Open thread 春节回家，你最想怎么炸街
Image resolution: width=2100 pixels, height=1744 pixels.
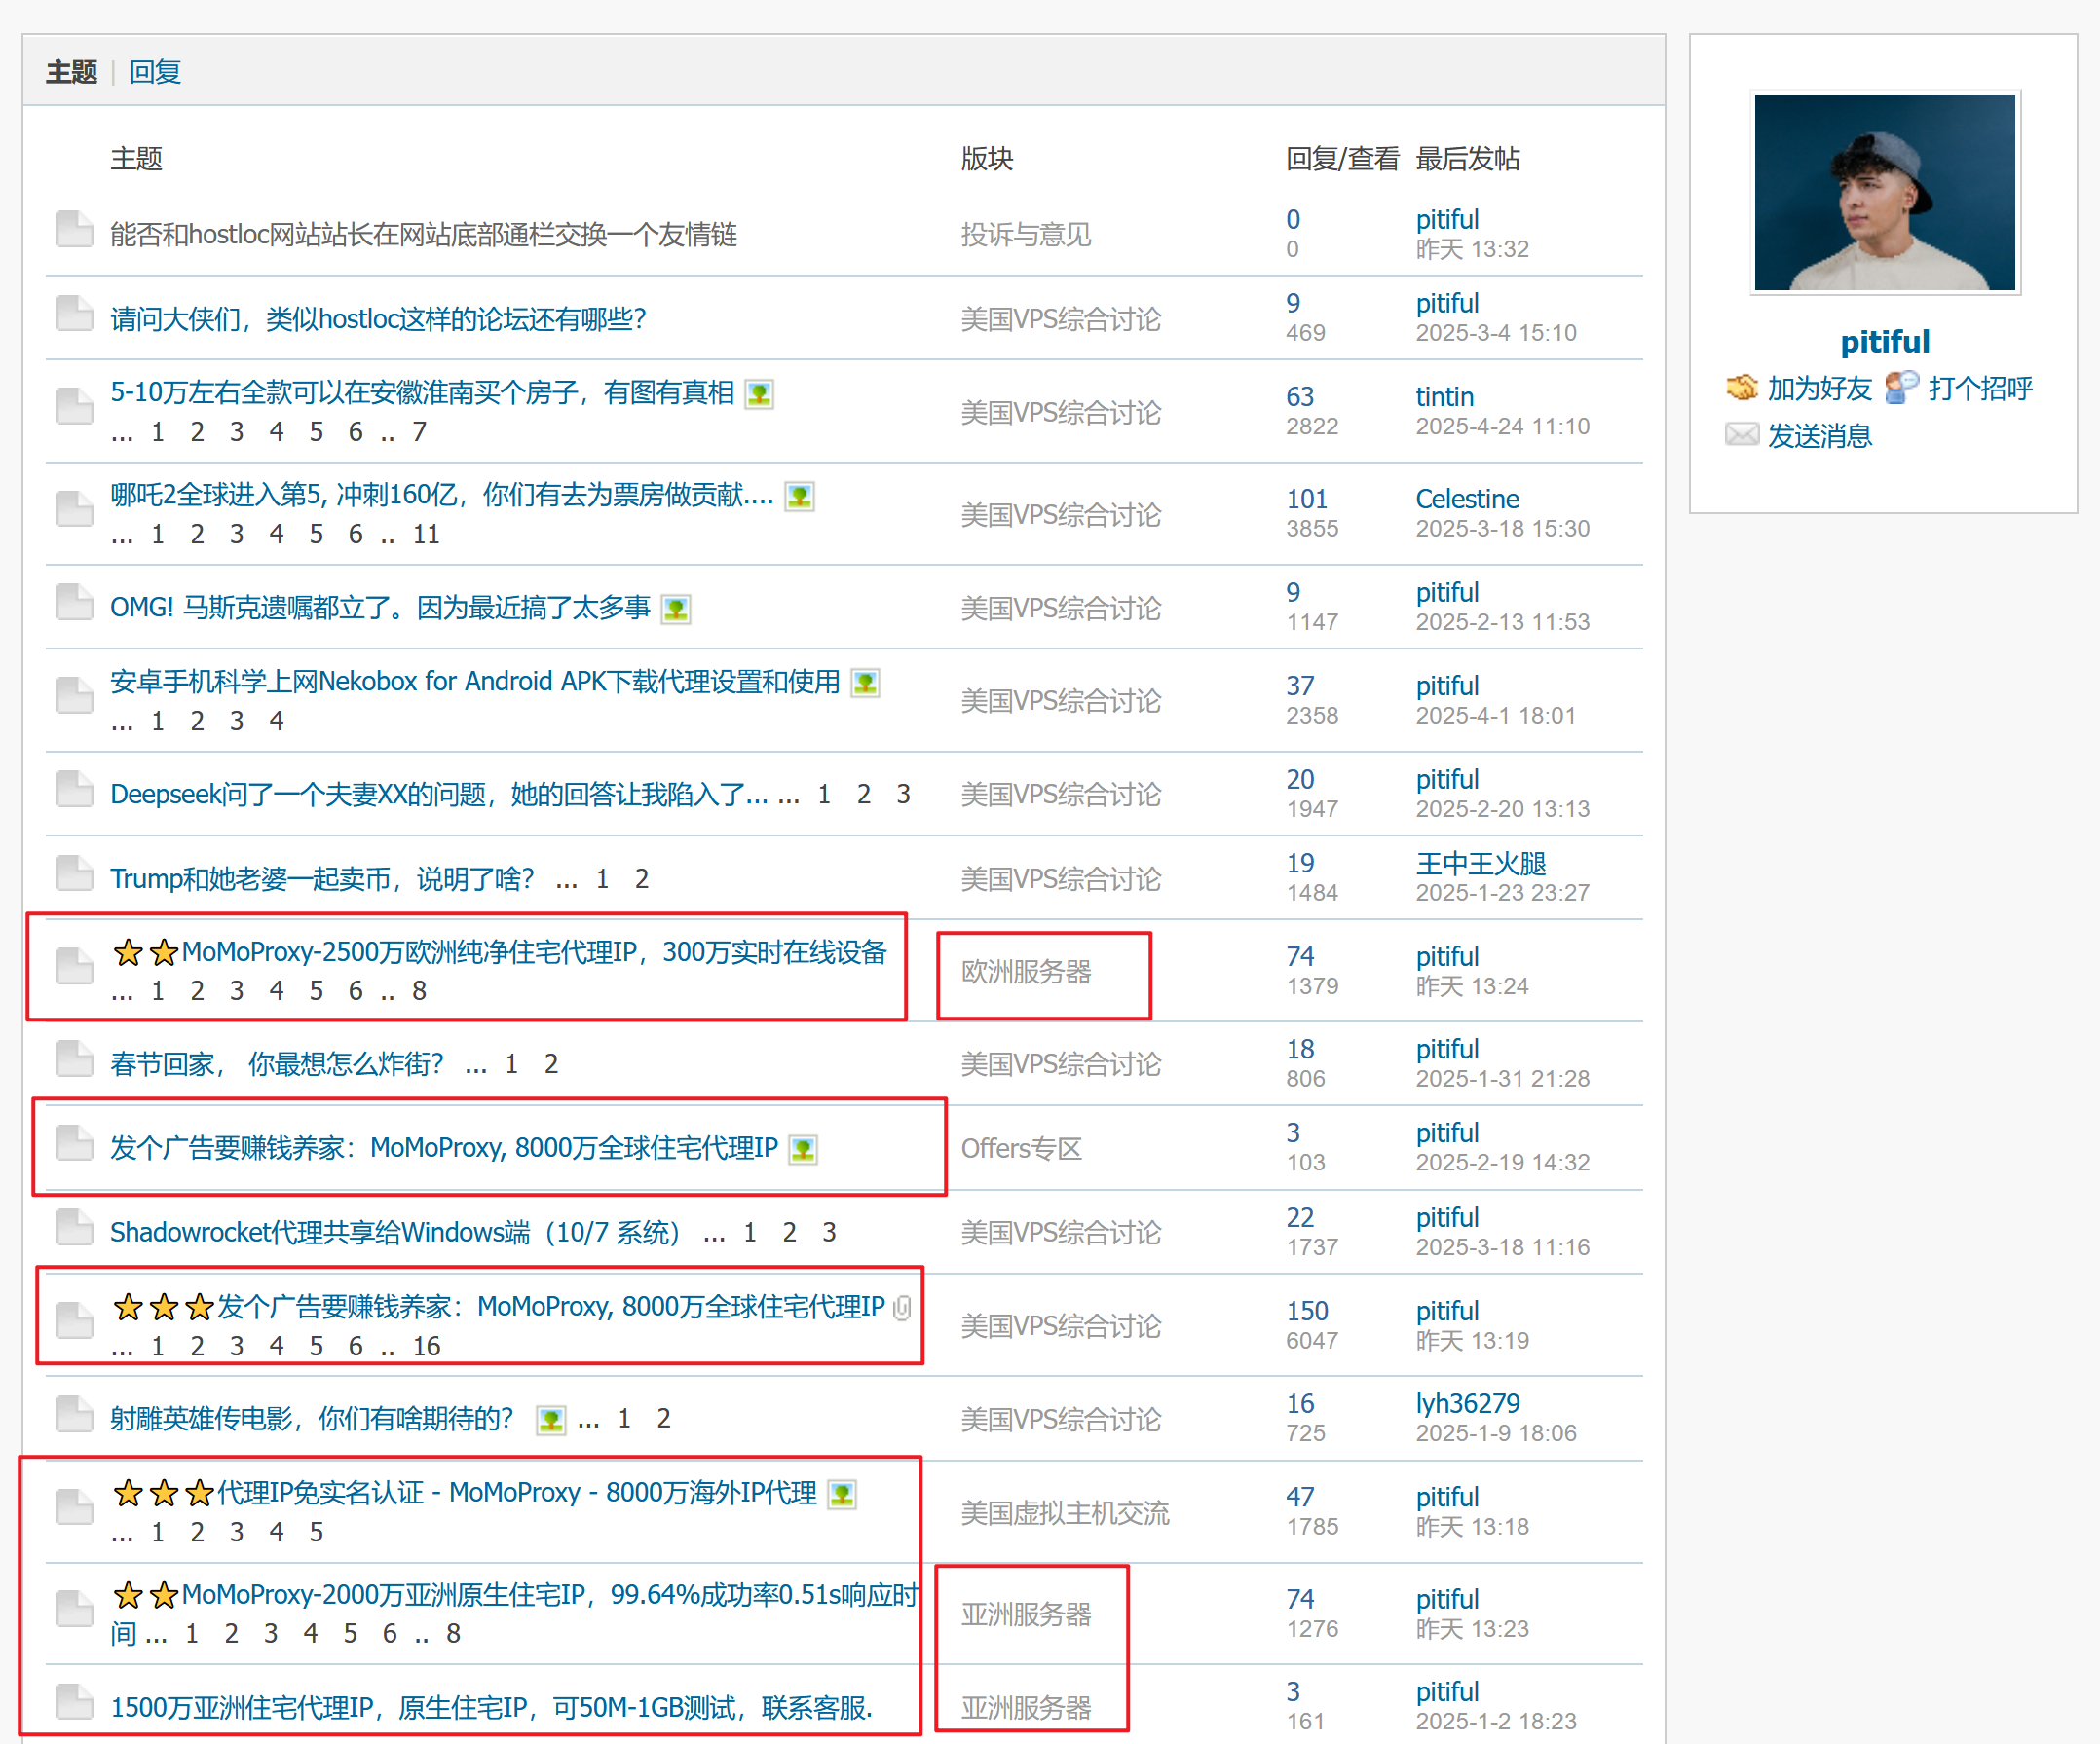[277, 1064]
